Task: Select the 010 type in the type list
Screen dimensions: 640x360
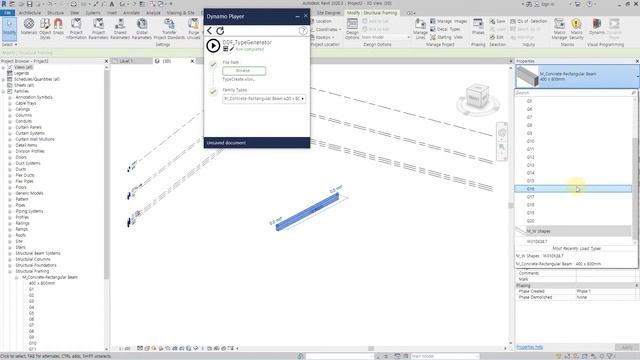Action: (573, 141)
